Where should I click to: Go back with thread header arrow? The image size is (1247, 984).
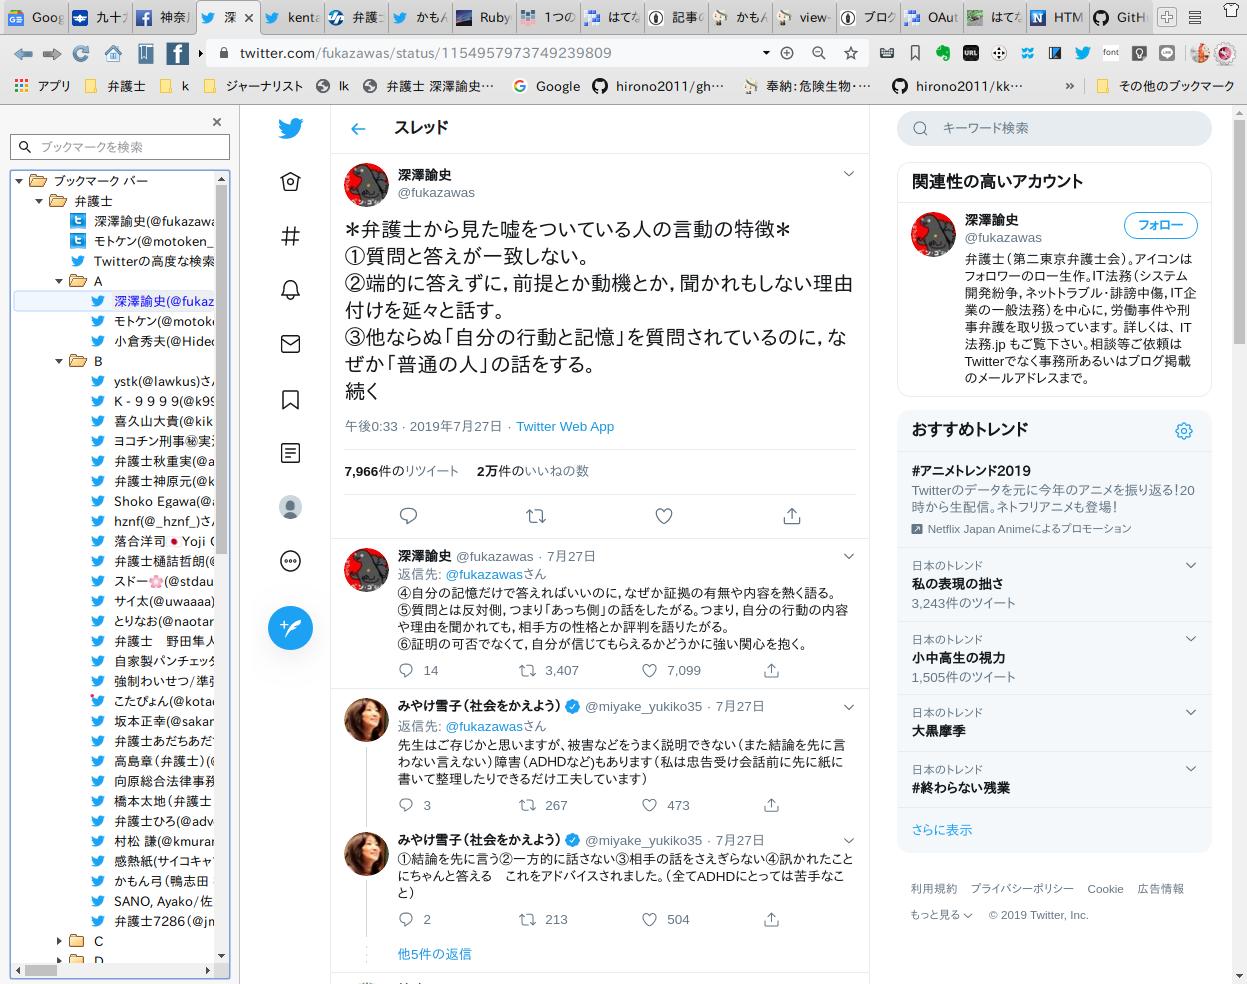click(x=358, y=128)
